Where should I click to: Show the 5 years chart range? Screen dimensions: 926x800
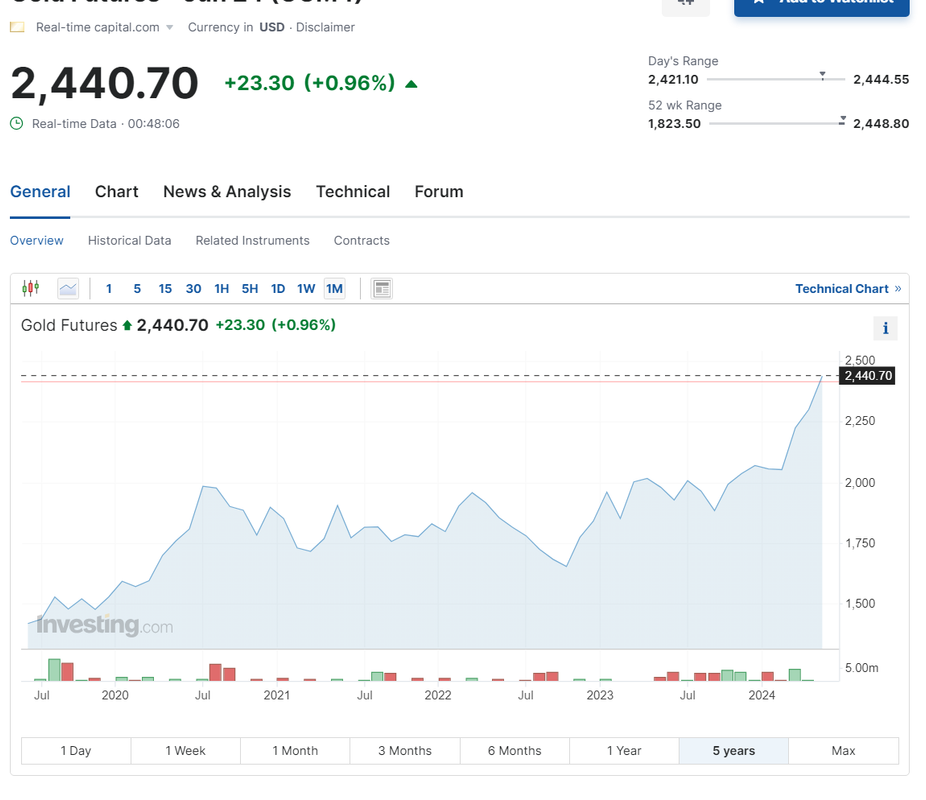pyautogui.click(x=733, y=750)
